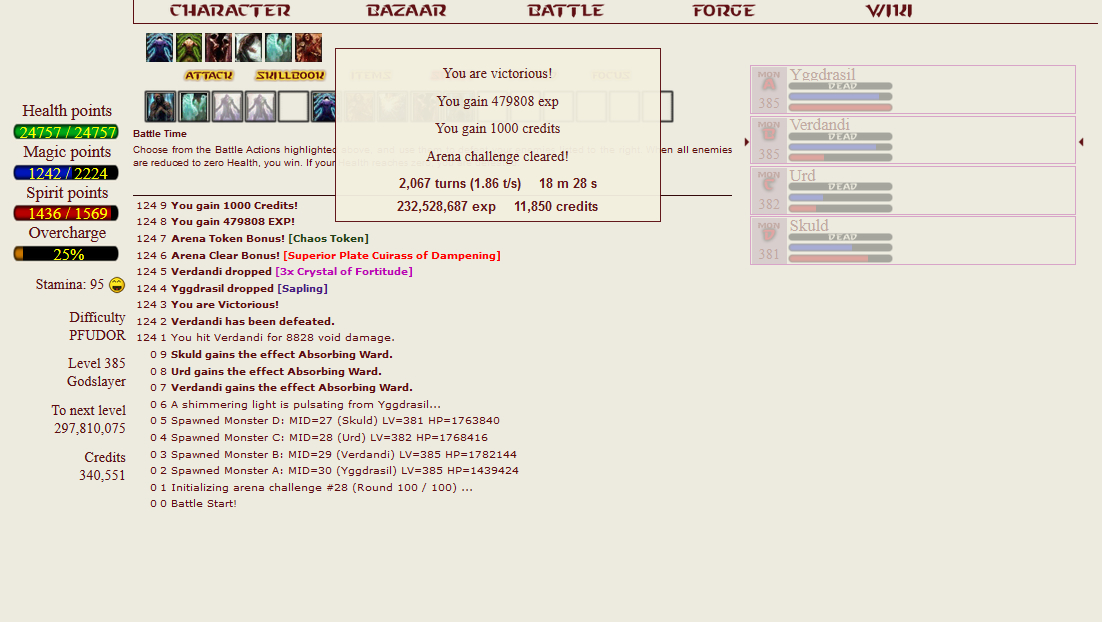1102x622 pixels.
Task: Click the 'Level 385 Godslayer' text
Action: (96, 372)
